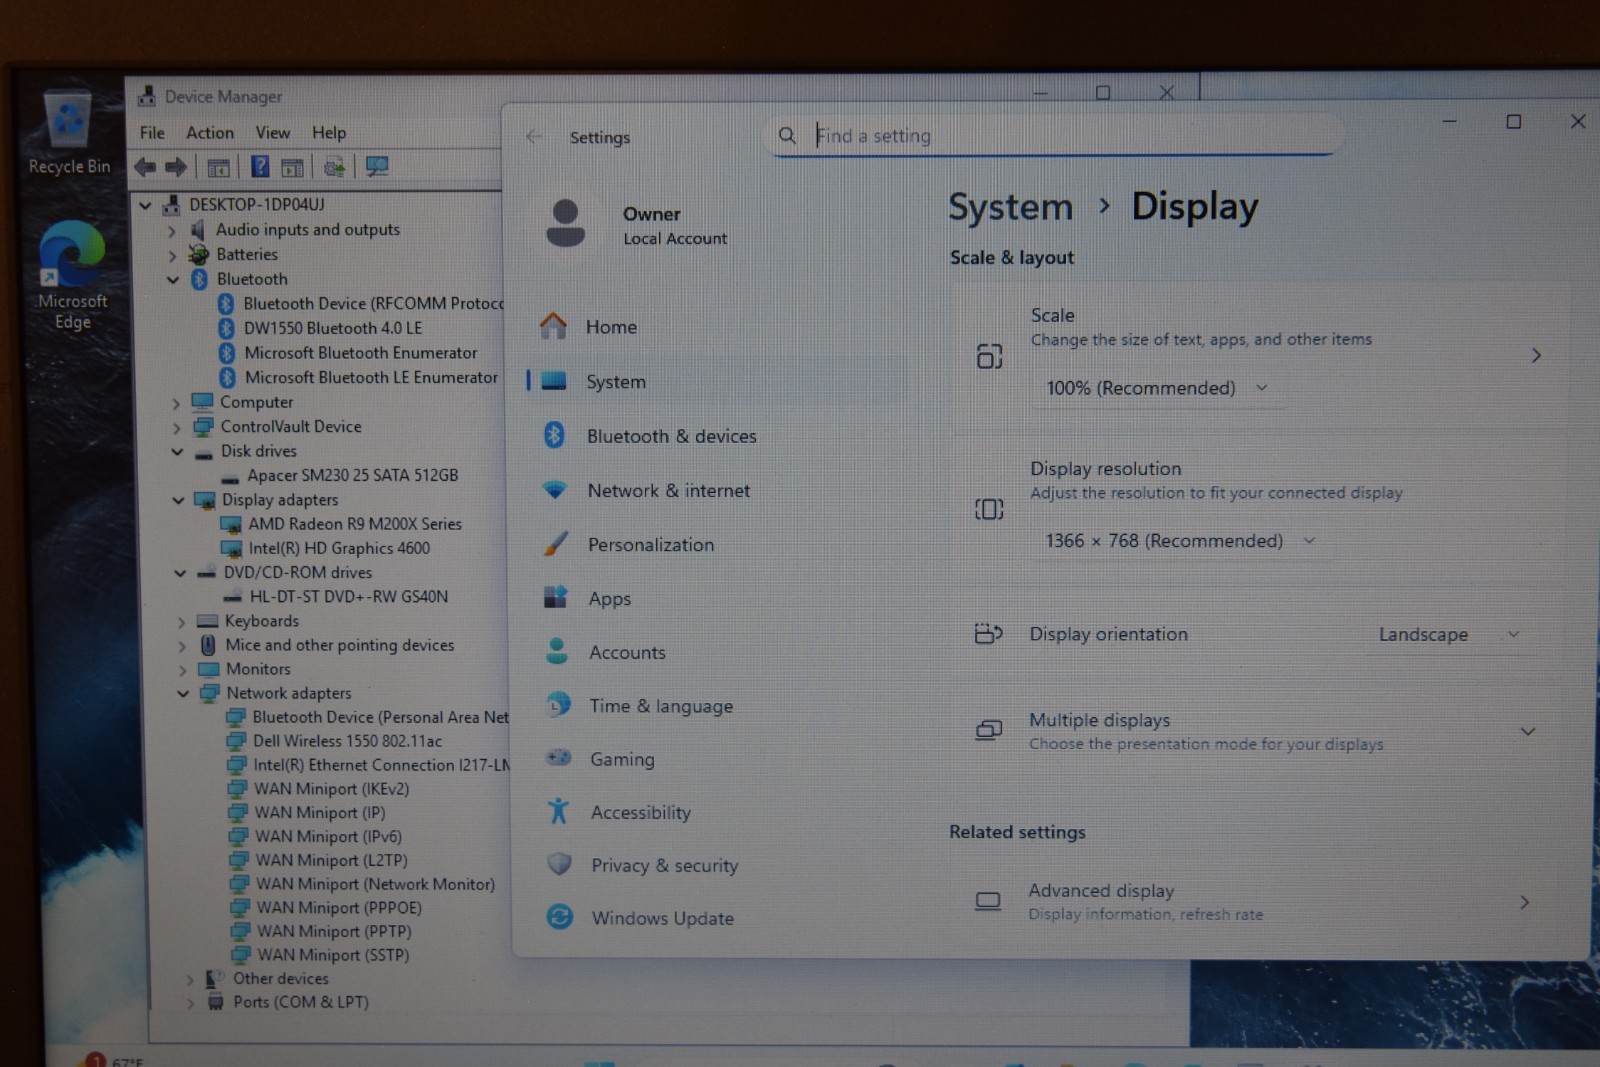Screen dimensions: 1600x1067
Task: Click System breadcrumb link in header
Action: coord(1010,207)
